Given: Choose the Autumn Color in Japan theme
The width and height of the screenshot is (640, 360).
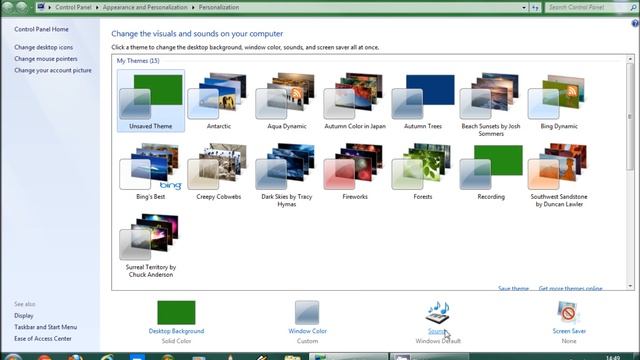Looking at the screenshot, I should point(355,100).
